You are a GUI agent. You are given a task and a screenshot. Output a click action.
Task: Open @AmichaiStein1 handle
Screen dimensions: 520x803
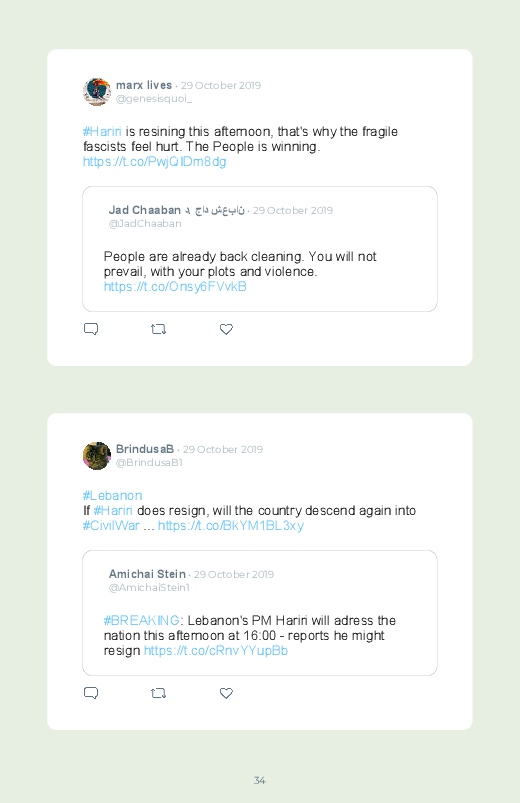click(149, 588)
